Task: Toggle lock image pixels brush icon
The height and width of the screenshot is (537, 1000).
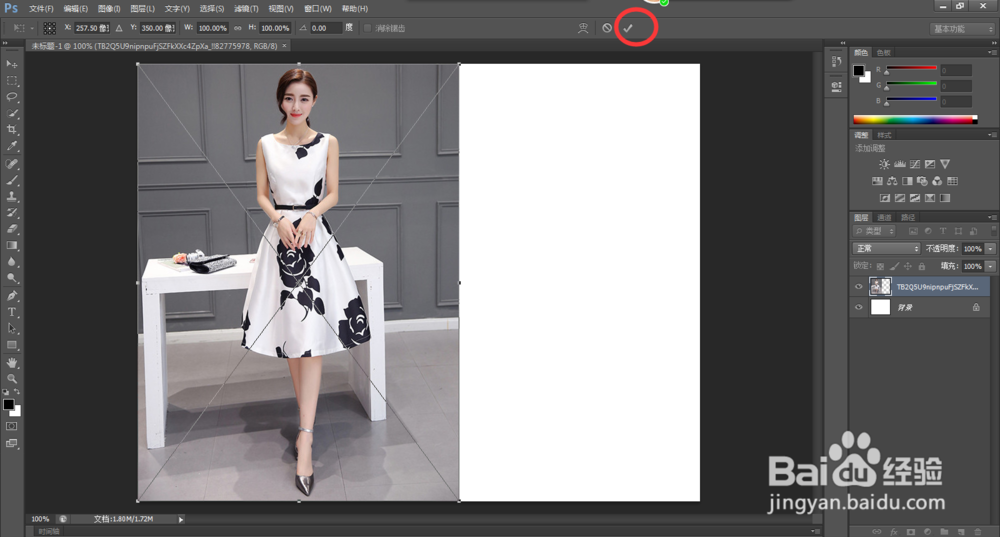Action: [894, 266]
